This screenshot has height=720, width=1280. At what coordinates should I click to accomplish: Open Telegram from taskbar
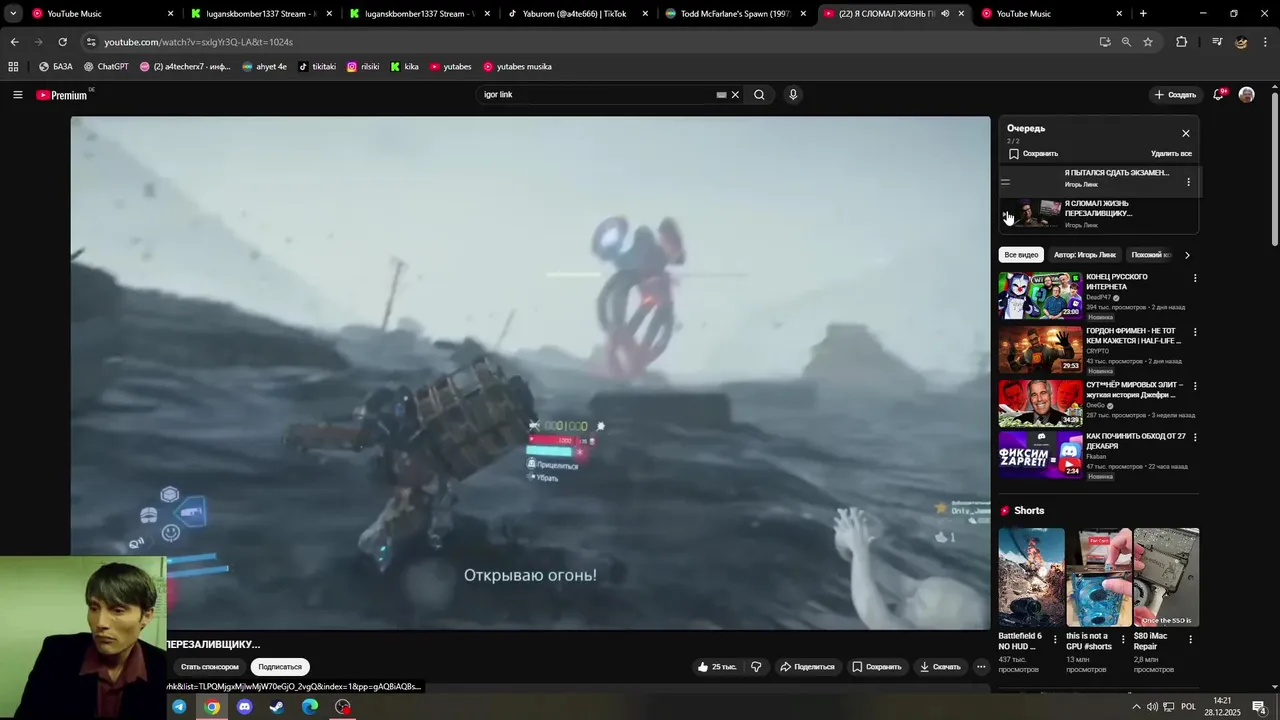point(179,707)
